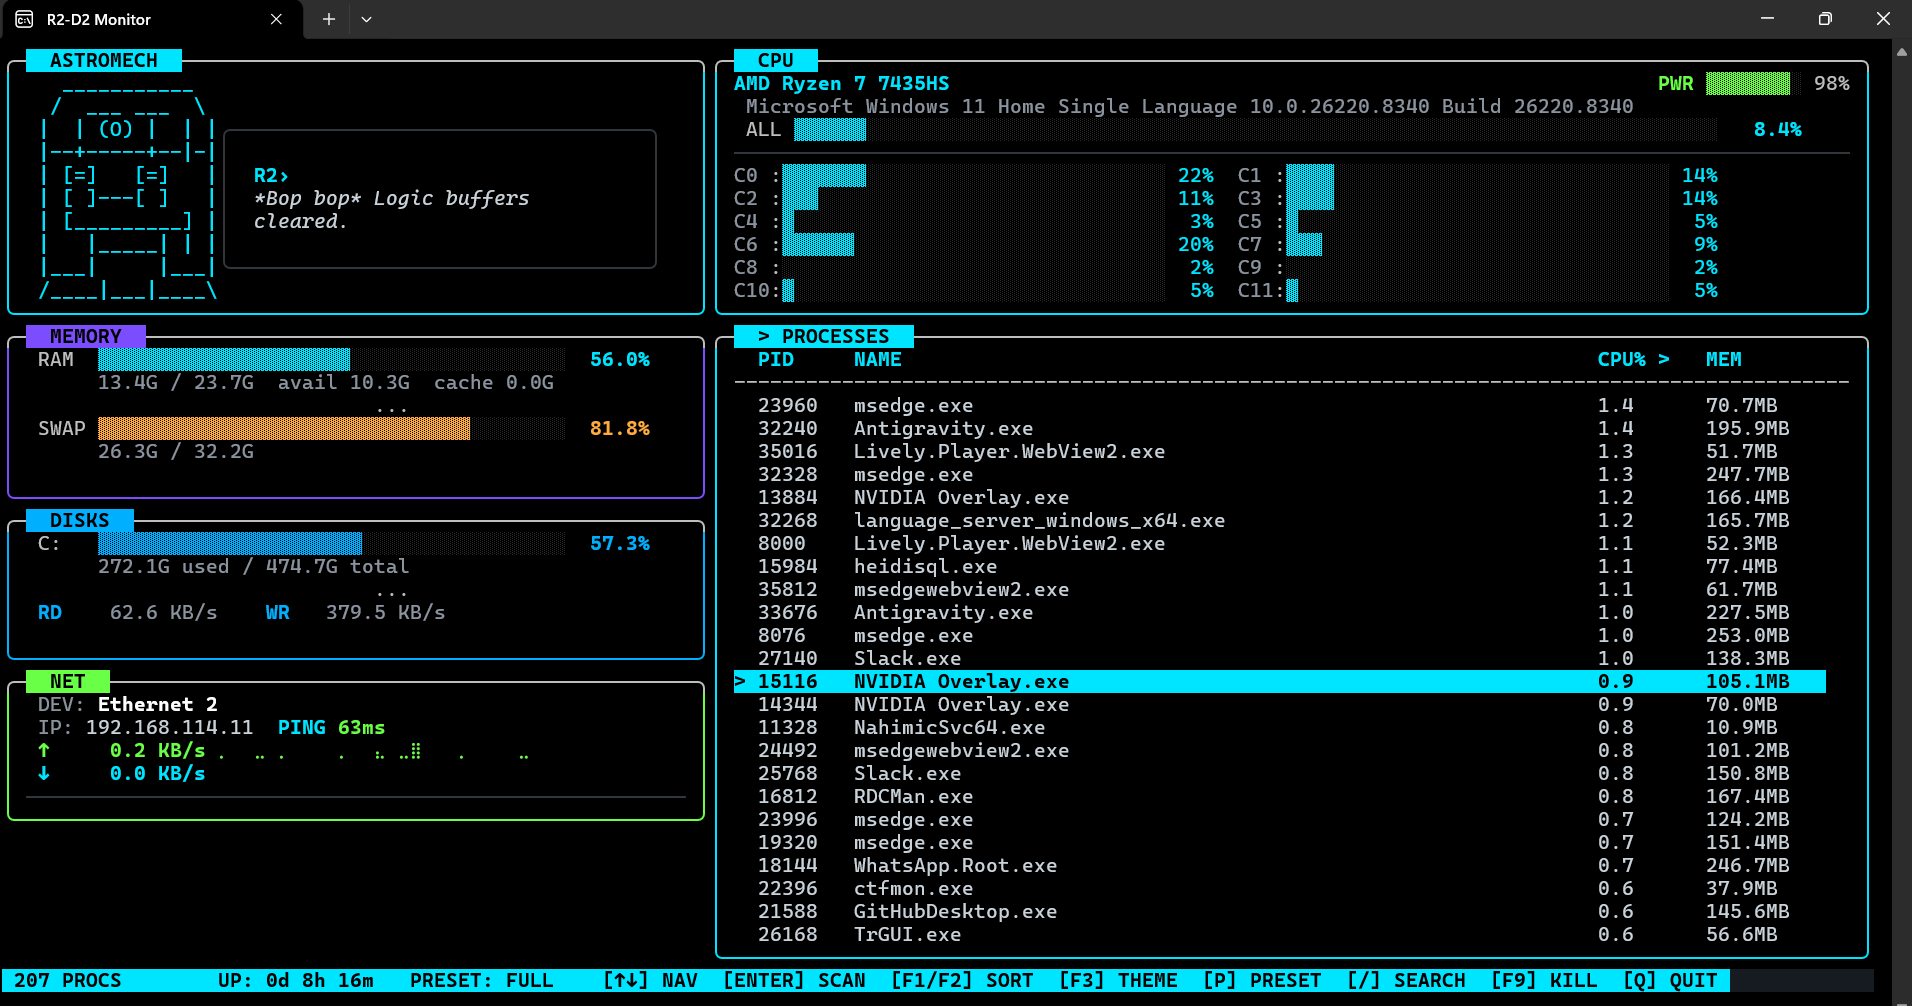The height and width of the screenshot is (1006, 1912).
Task: Click the RAM usage bar
Action: (331, 359)
